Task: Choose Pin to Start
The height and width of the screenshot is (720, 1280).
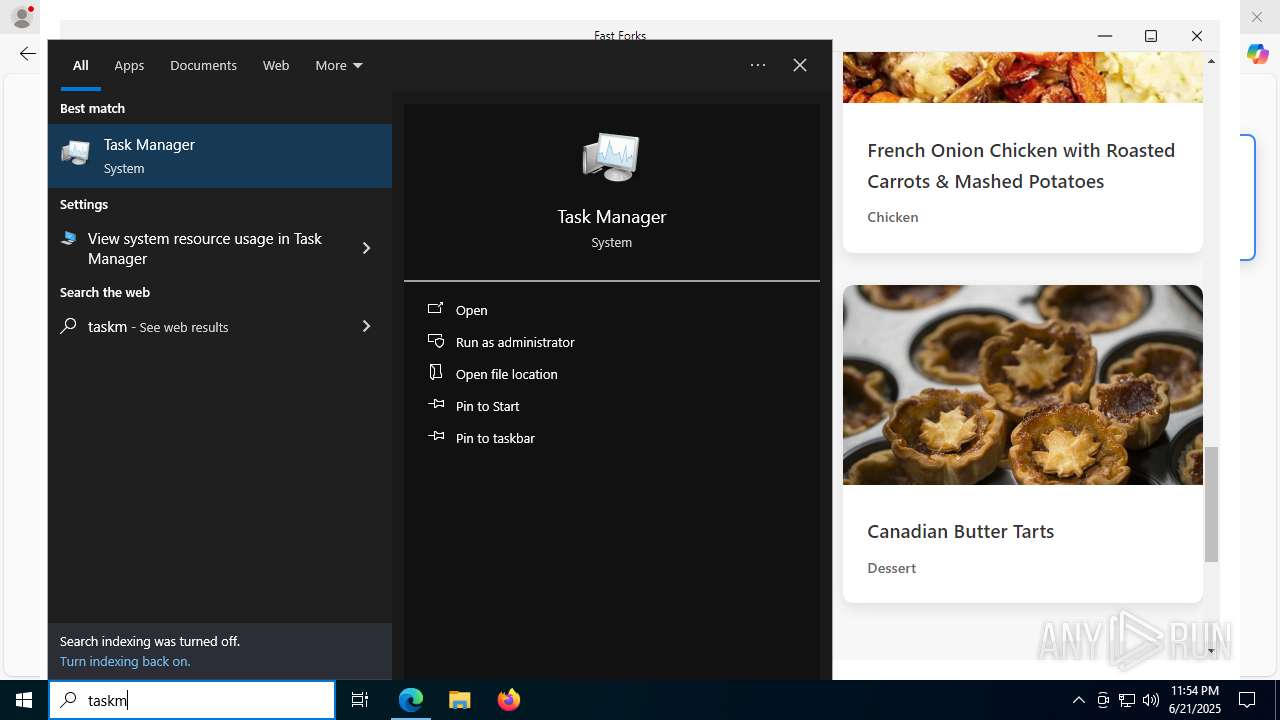Action: click(488, 406)
